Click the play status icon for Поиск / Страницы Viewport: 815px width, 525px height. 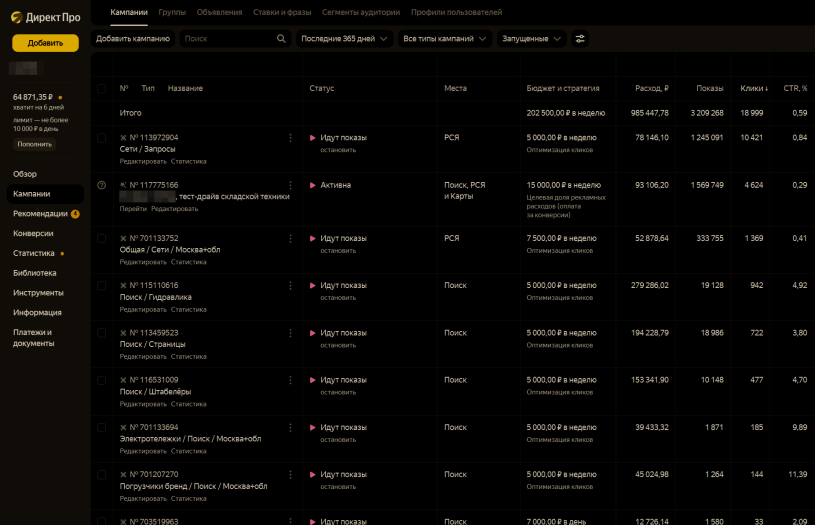[x=313, y=333]
